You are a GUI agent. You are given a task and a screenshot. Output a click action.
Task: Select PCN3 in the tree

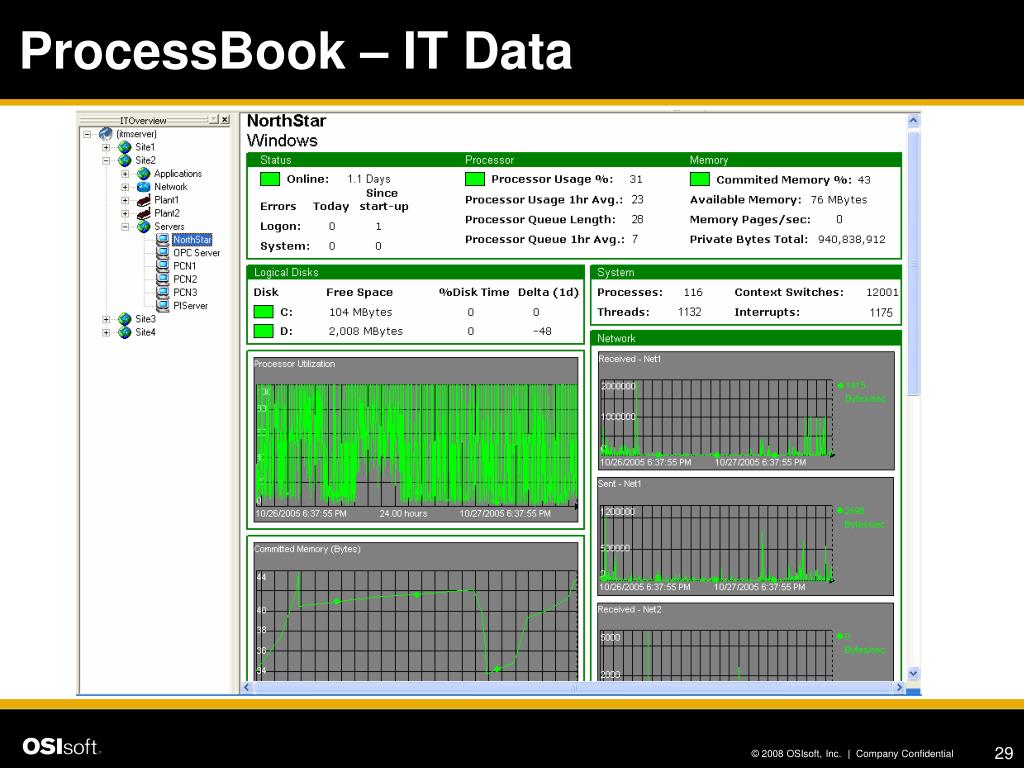(x=185, y=293)
